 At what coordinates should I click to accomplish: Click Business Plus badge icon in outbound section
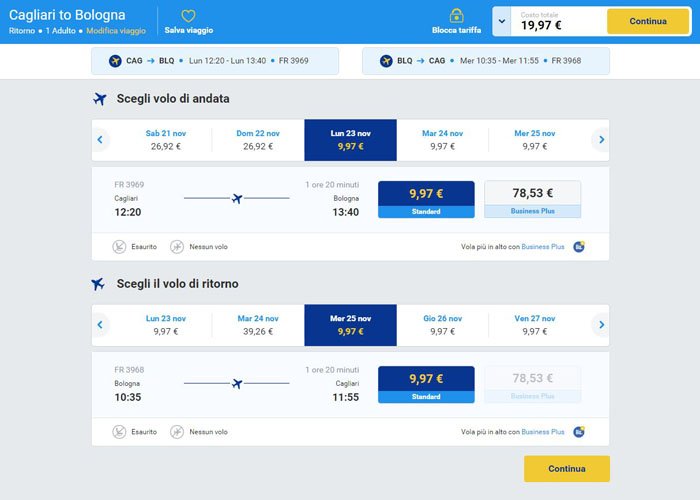point(579,246)
